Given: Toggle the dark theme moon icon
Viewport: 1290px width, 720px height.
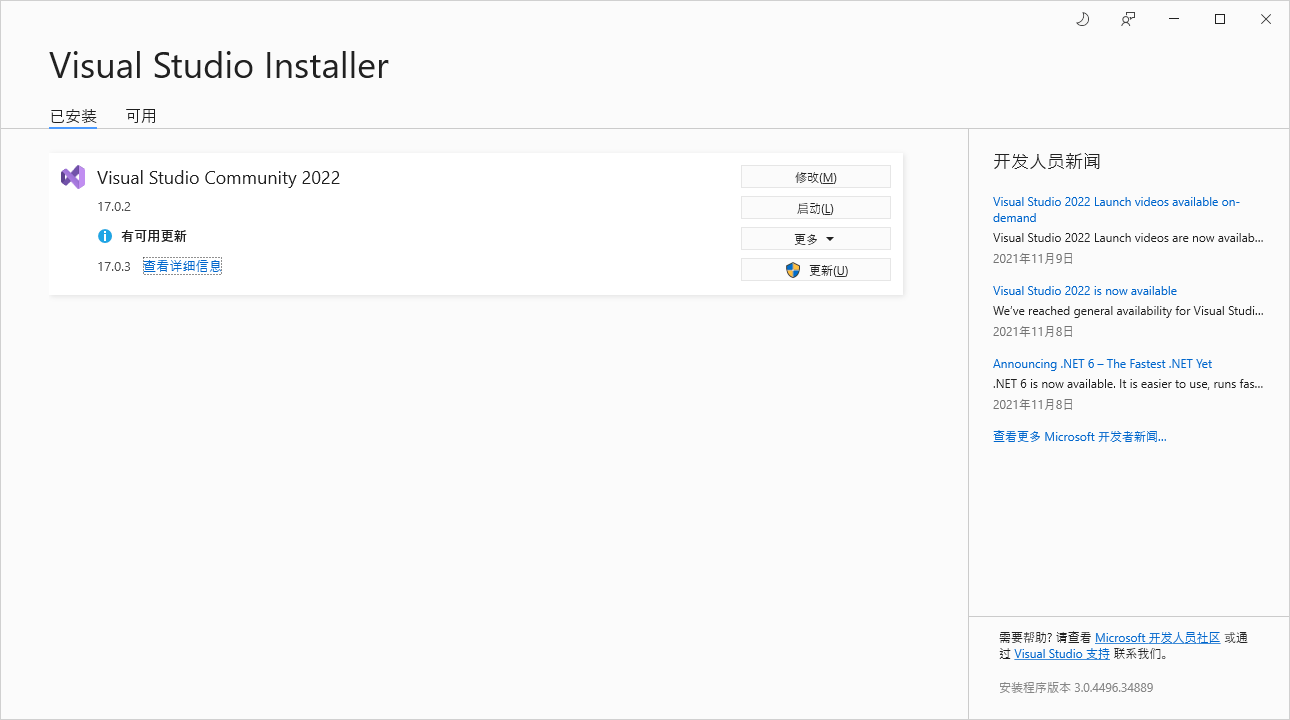Looking at the screenshot, I should point(1082,19).
